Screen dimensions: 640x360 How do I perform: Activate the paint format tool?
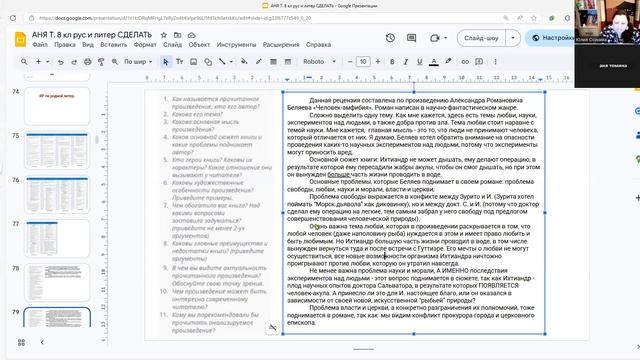pyautogui.click(x=101, y=62)
